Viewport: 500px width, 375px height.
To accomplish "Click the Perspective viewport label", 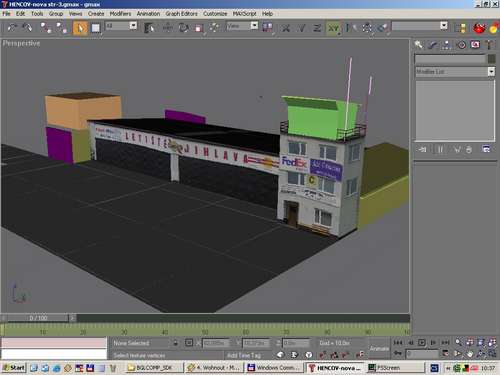I will [x=21, y=43].
